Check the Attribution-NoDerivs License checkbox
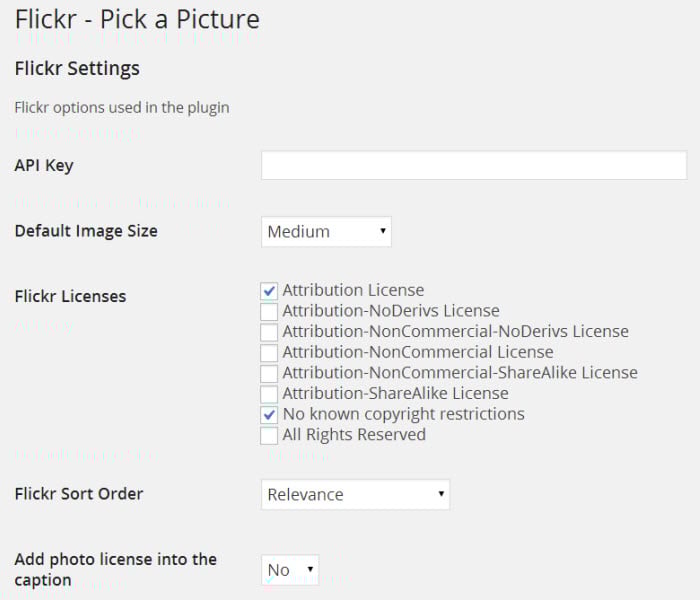Screen dimensions: 700x600 (269, 311)
